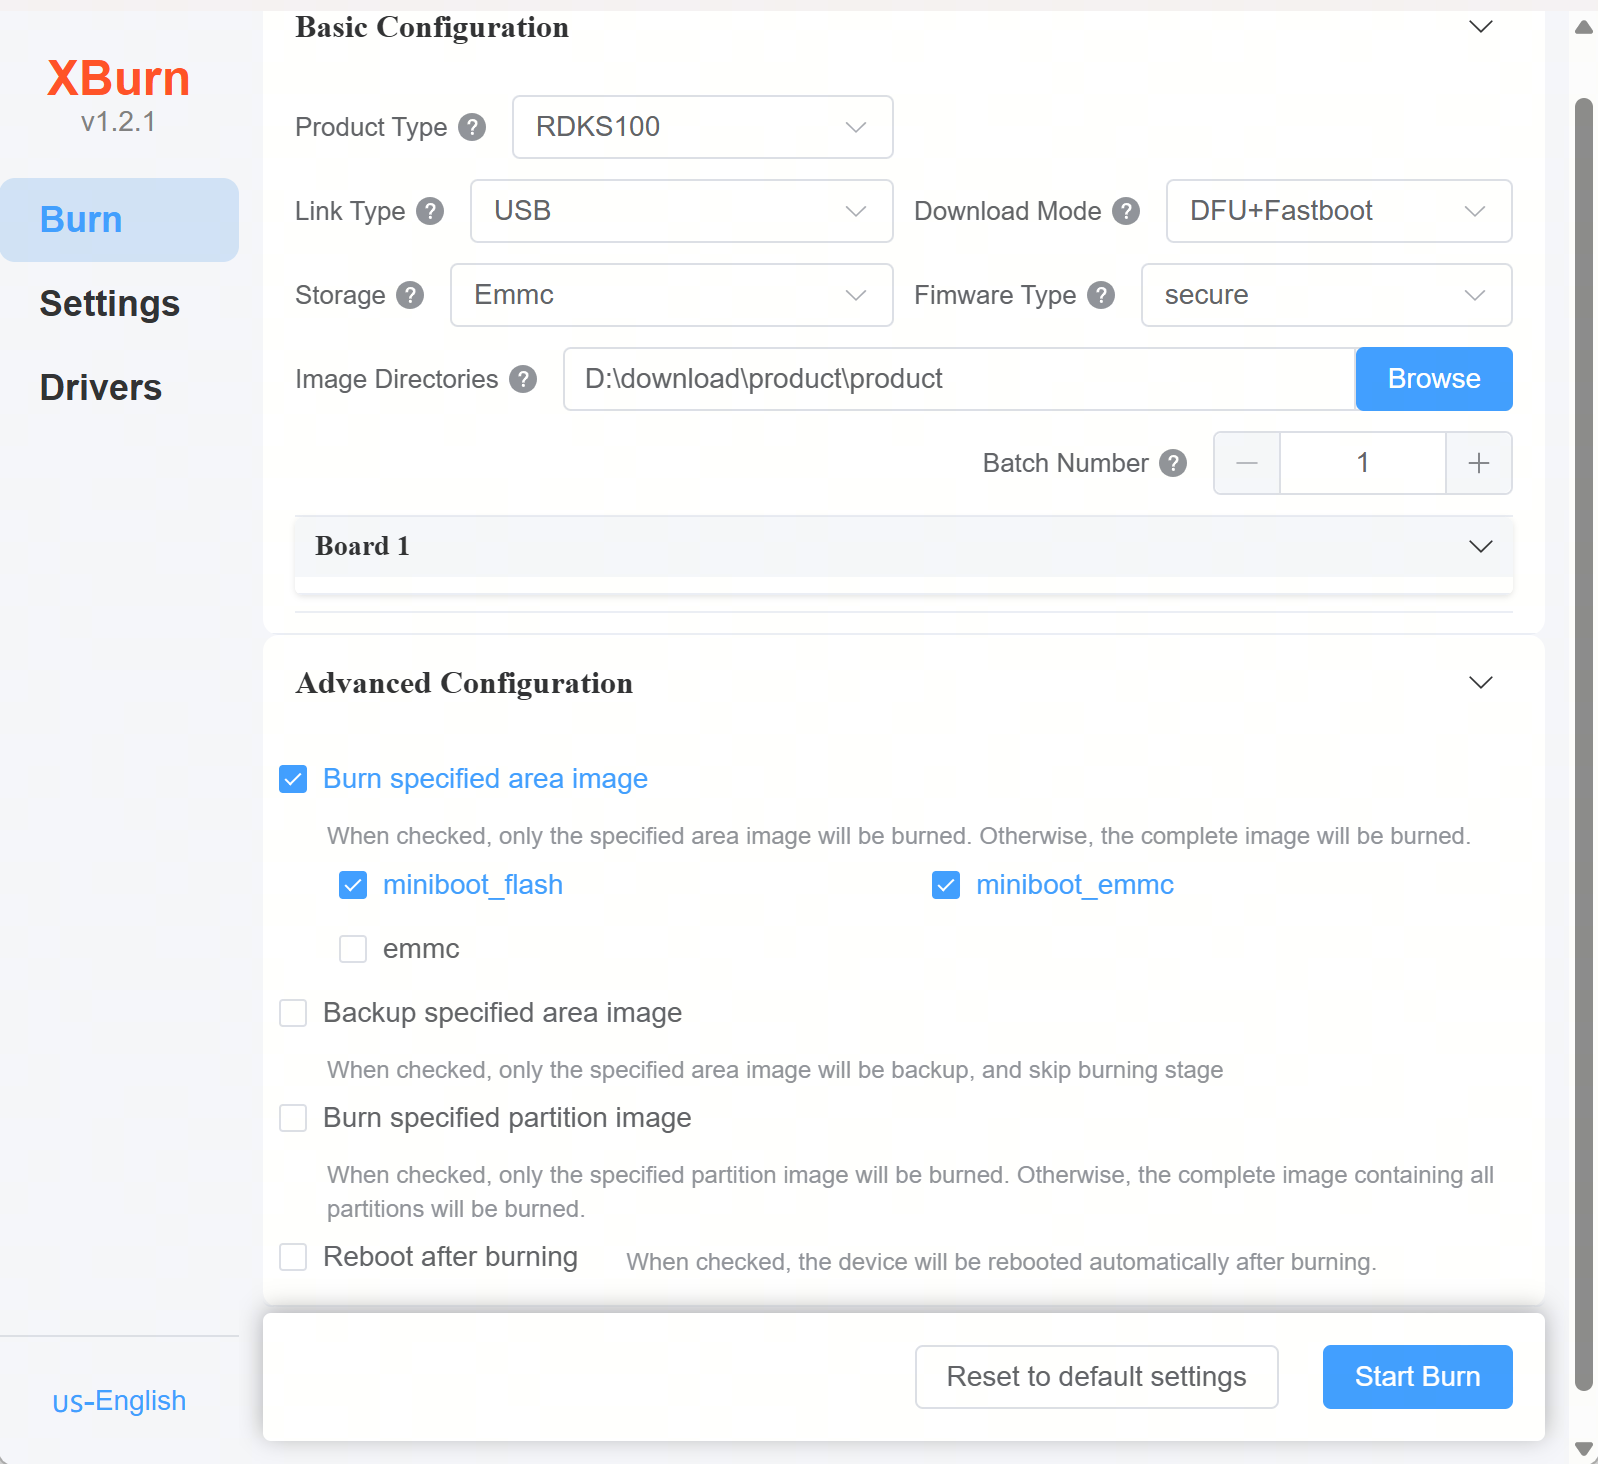Click the Product Type help icon
The image size is (1598, 1464).
(x=472, y=127)
